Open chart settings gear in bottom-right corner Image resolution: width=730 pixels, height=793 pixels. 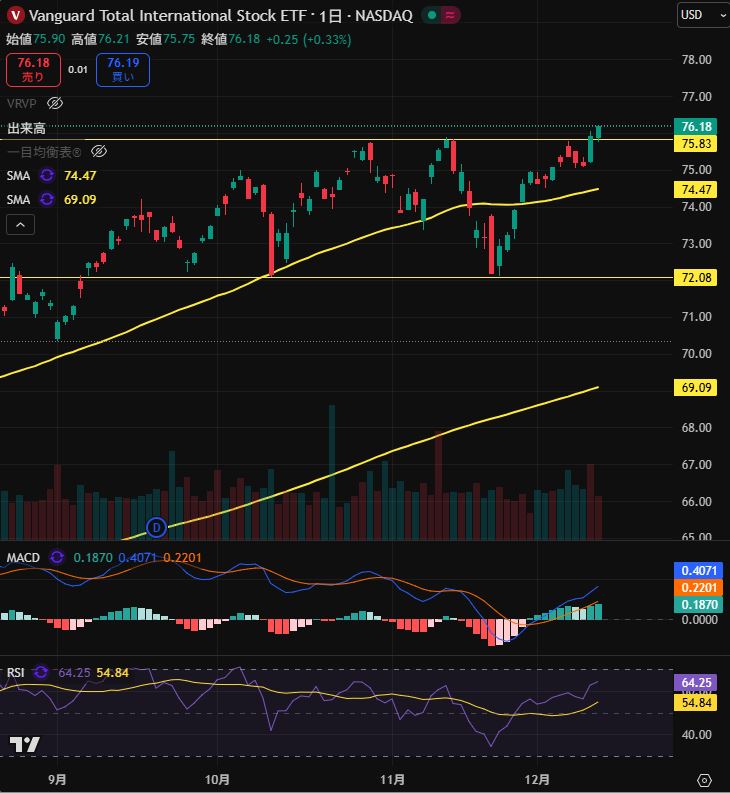coord(704,779)
